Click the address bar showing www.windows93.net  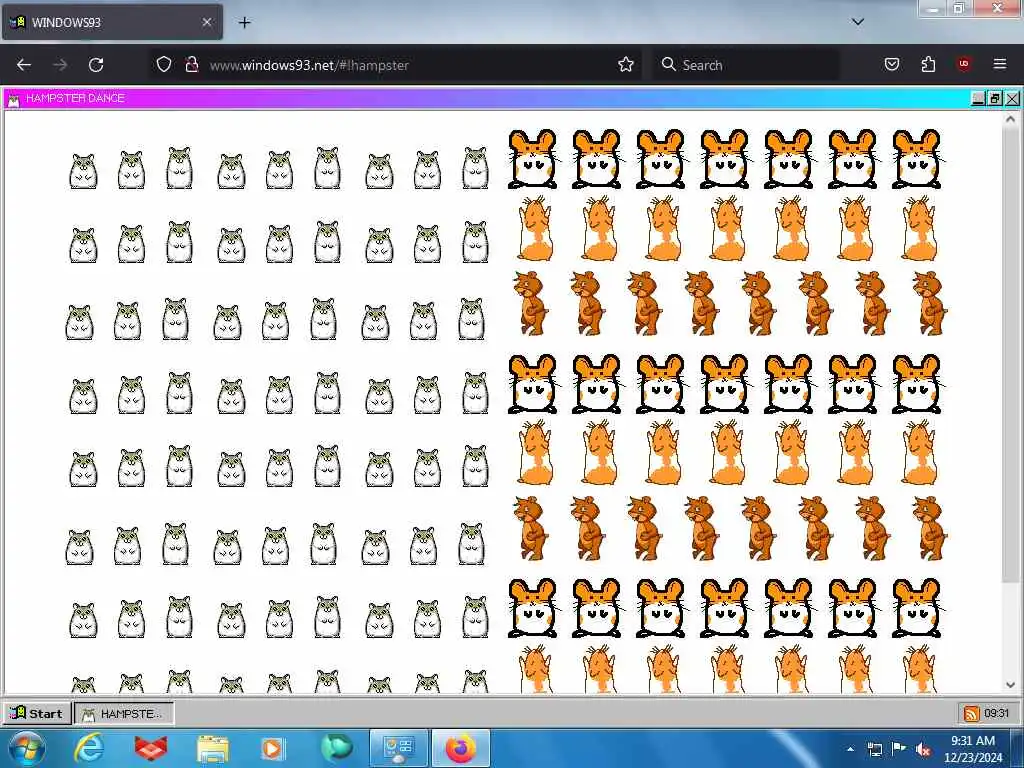point(398,65)
